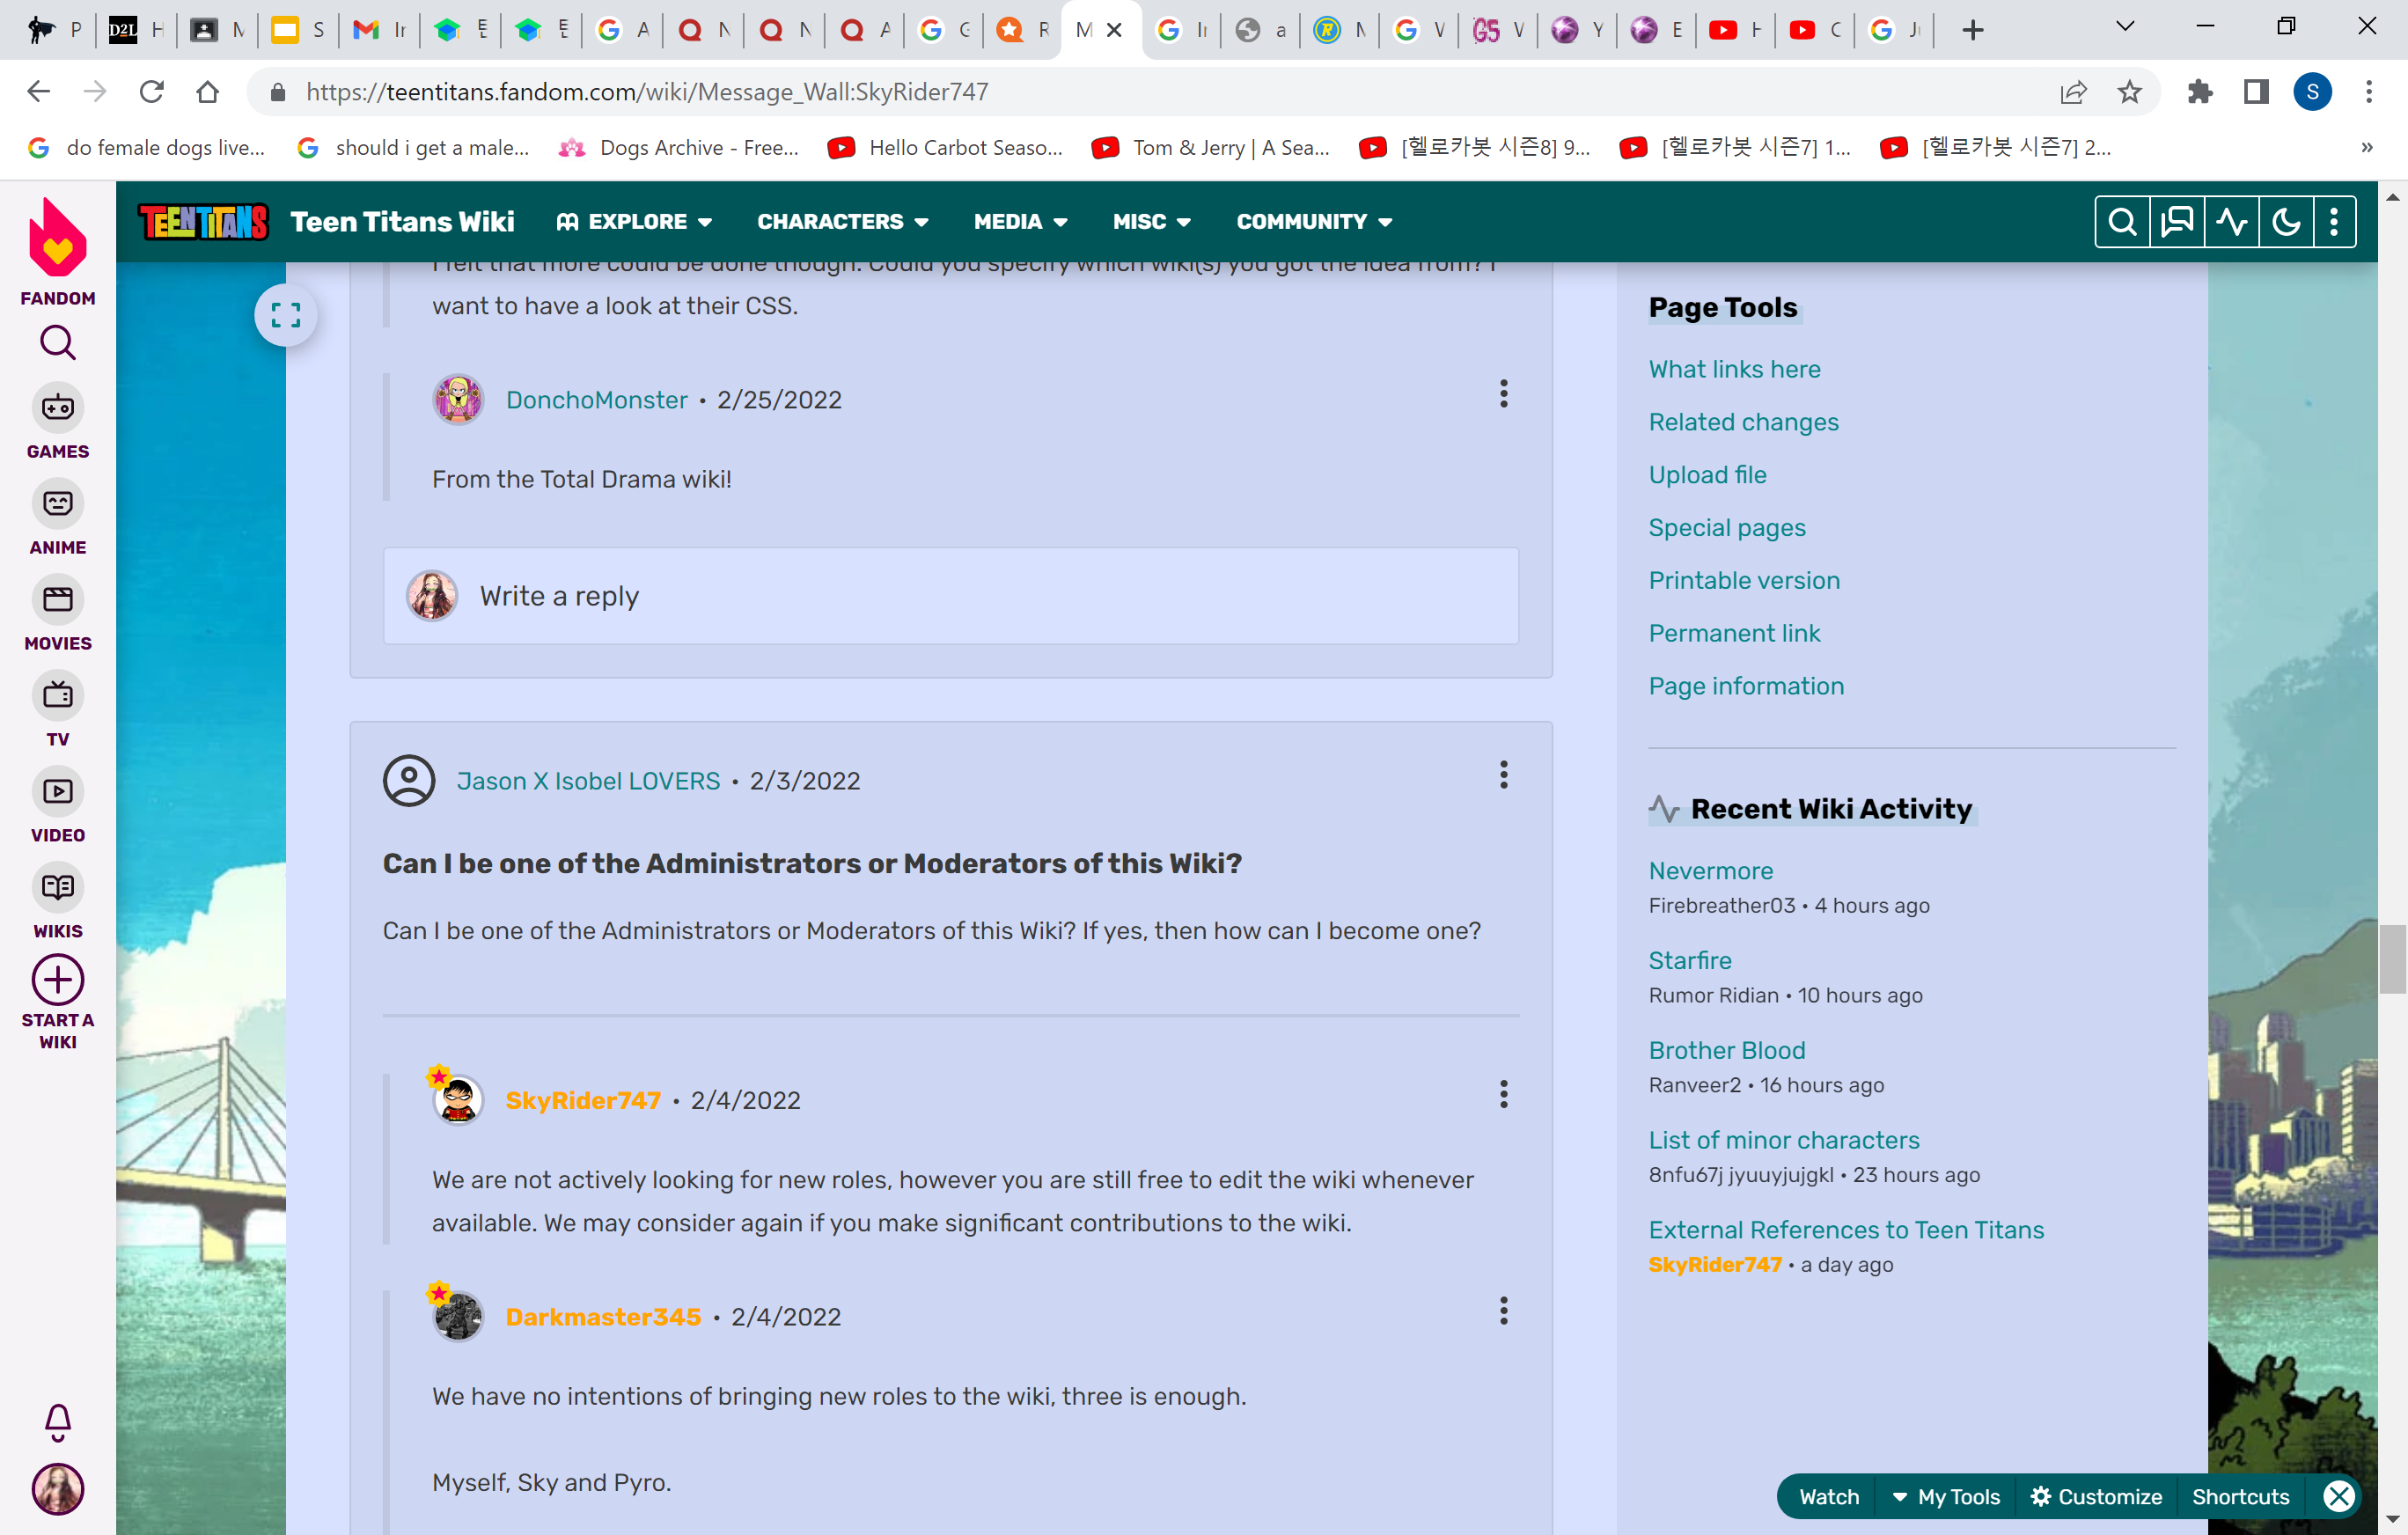Toggle the MISC navigation menu

pos(1151,221)
